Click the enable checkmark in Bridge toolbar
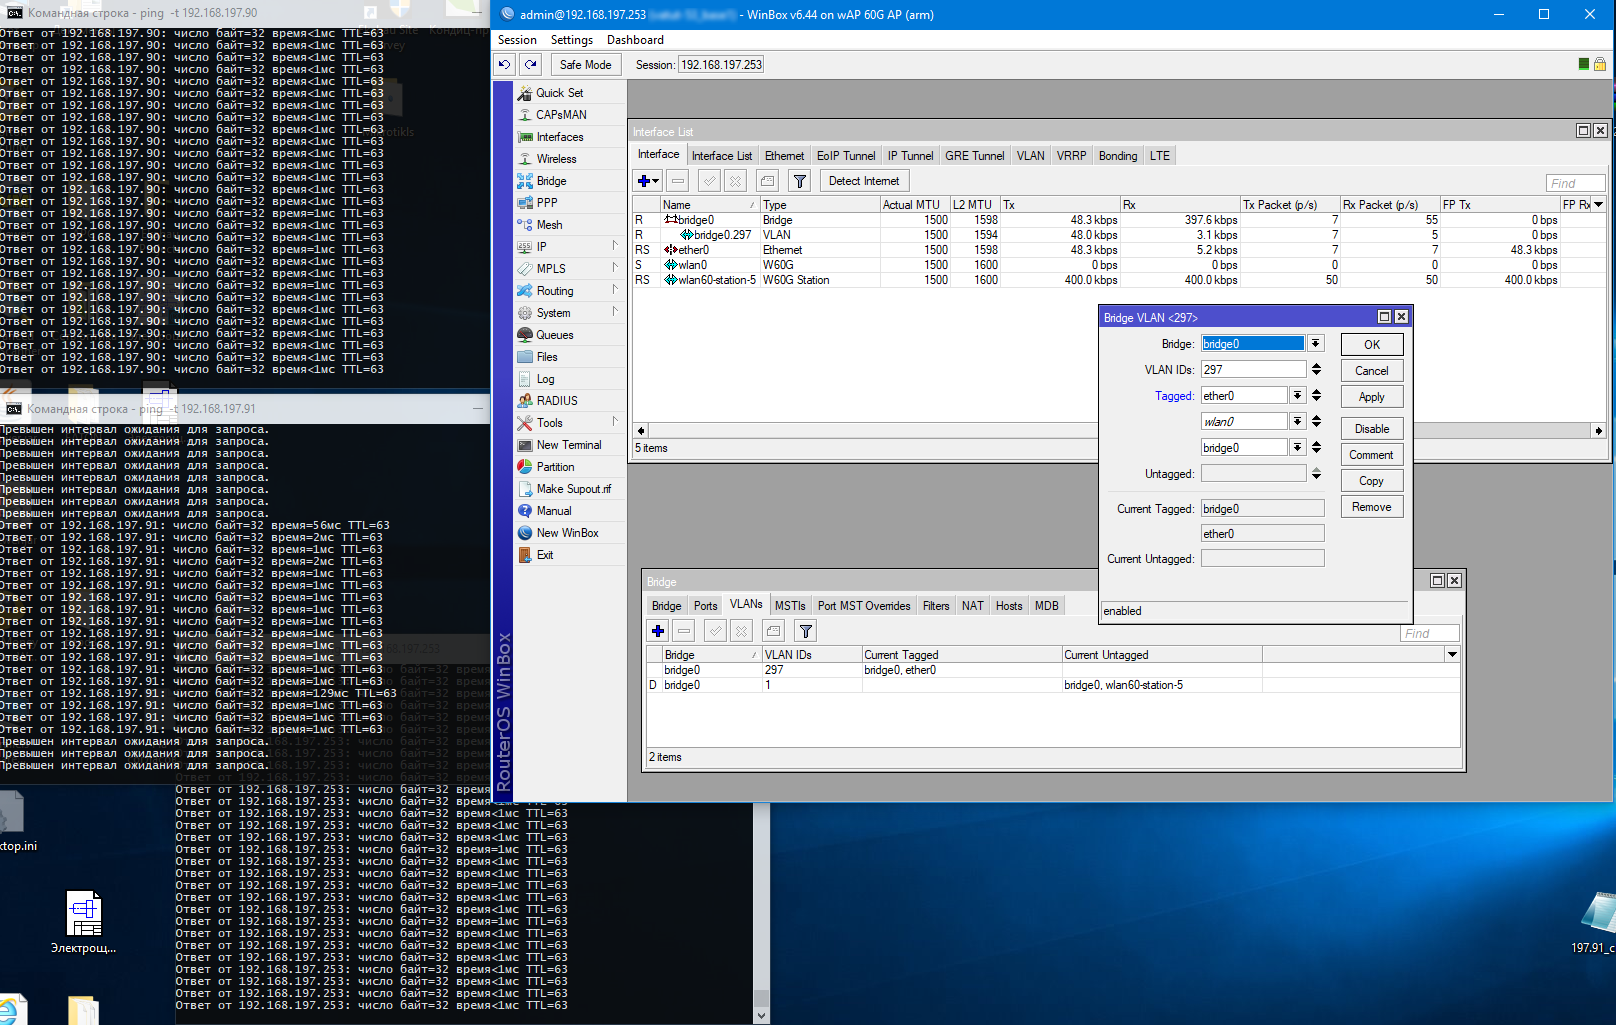This screenshot has width=1616, height=1025. tap(715, 631)
